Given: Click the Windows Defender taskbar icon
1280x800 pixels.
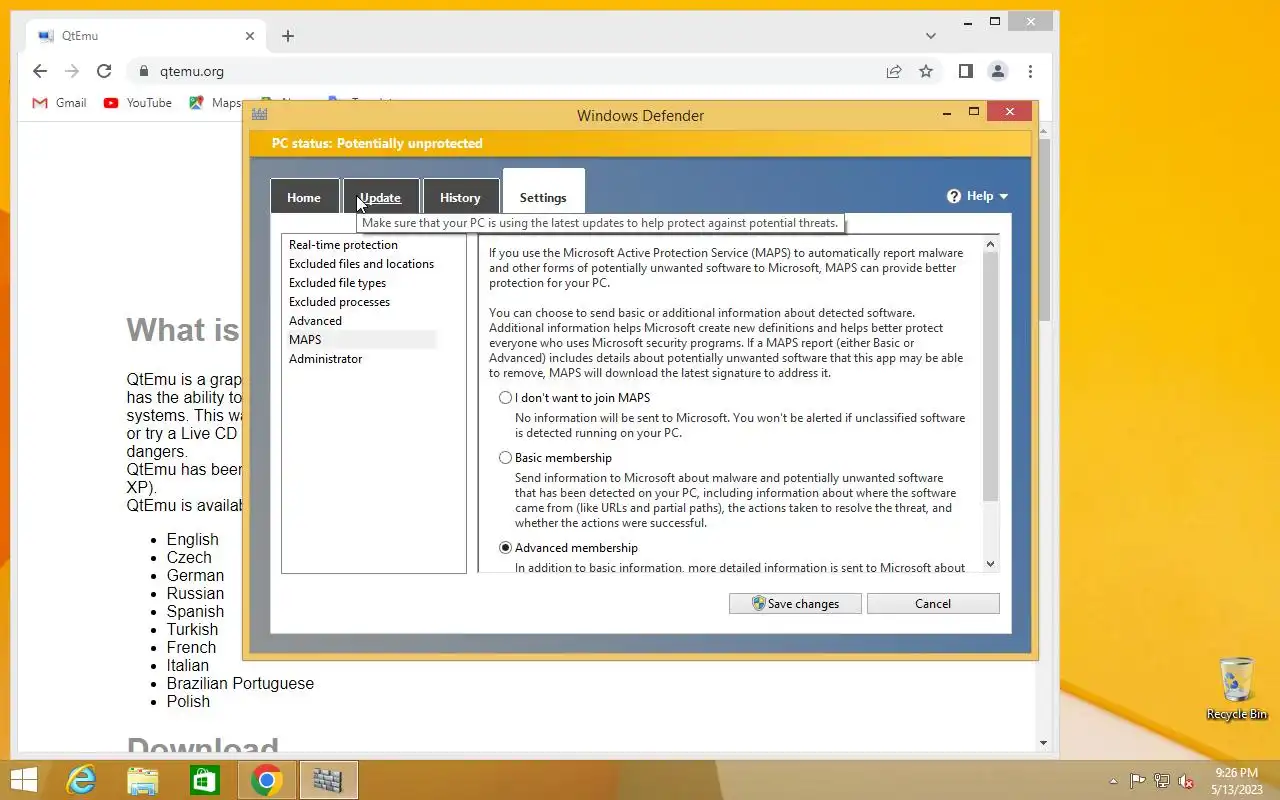Looking at the screenshot, I should pyautogui.click(x=328, y=780).
